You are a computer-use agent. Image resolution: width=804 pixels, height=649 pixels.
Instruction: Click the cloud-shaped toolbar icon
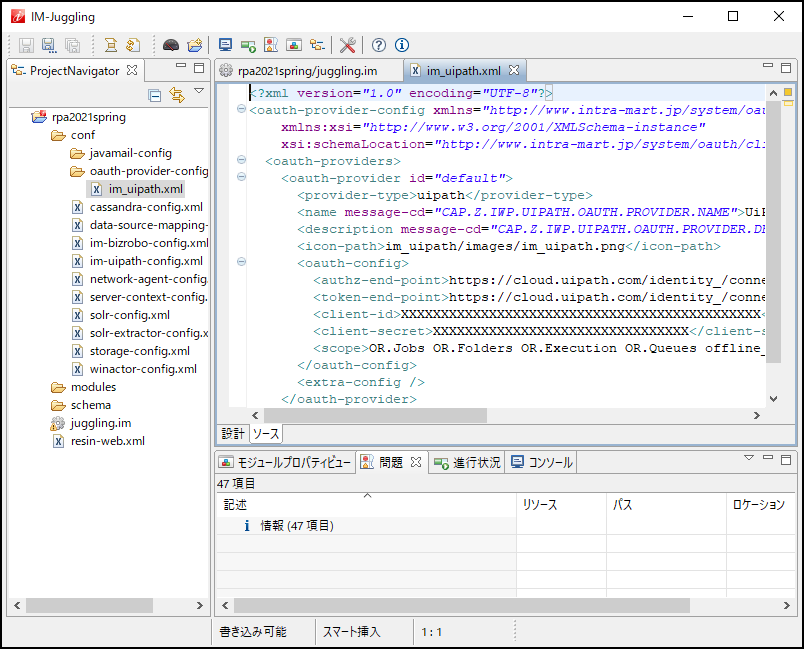[169, 45]
